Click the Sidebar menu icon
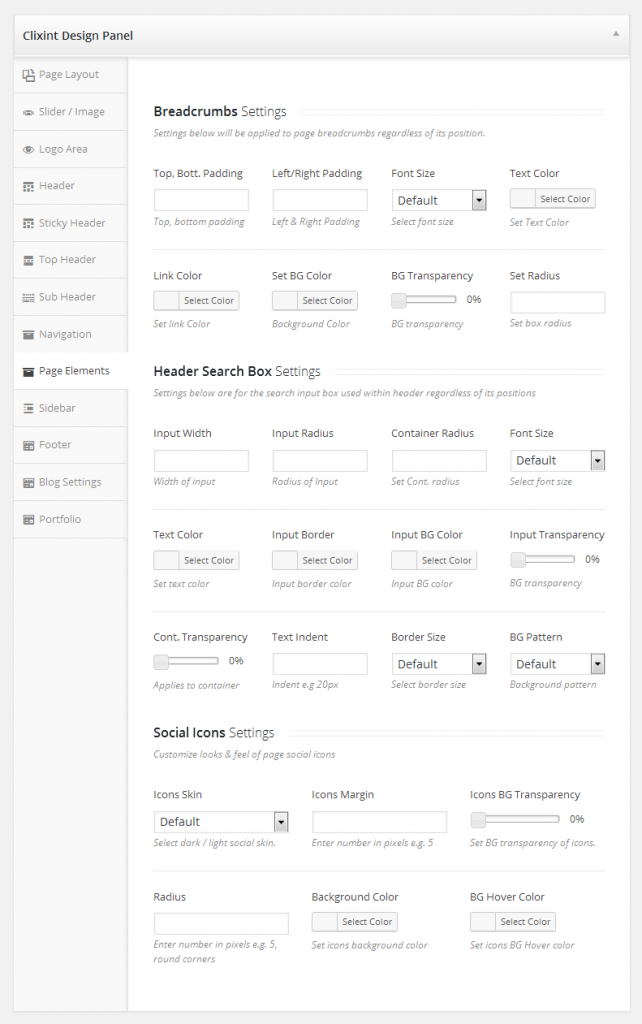The width and height of the screenshot is (642, 1024). coord(29,409)
